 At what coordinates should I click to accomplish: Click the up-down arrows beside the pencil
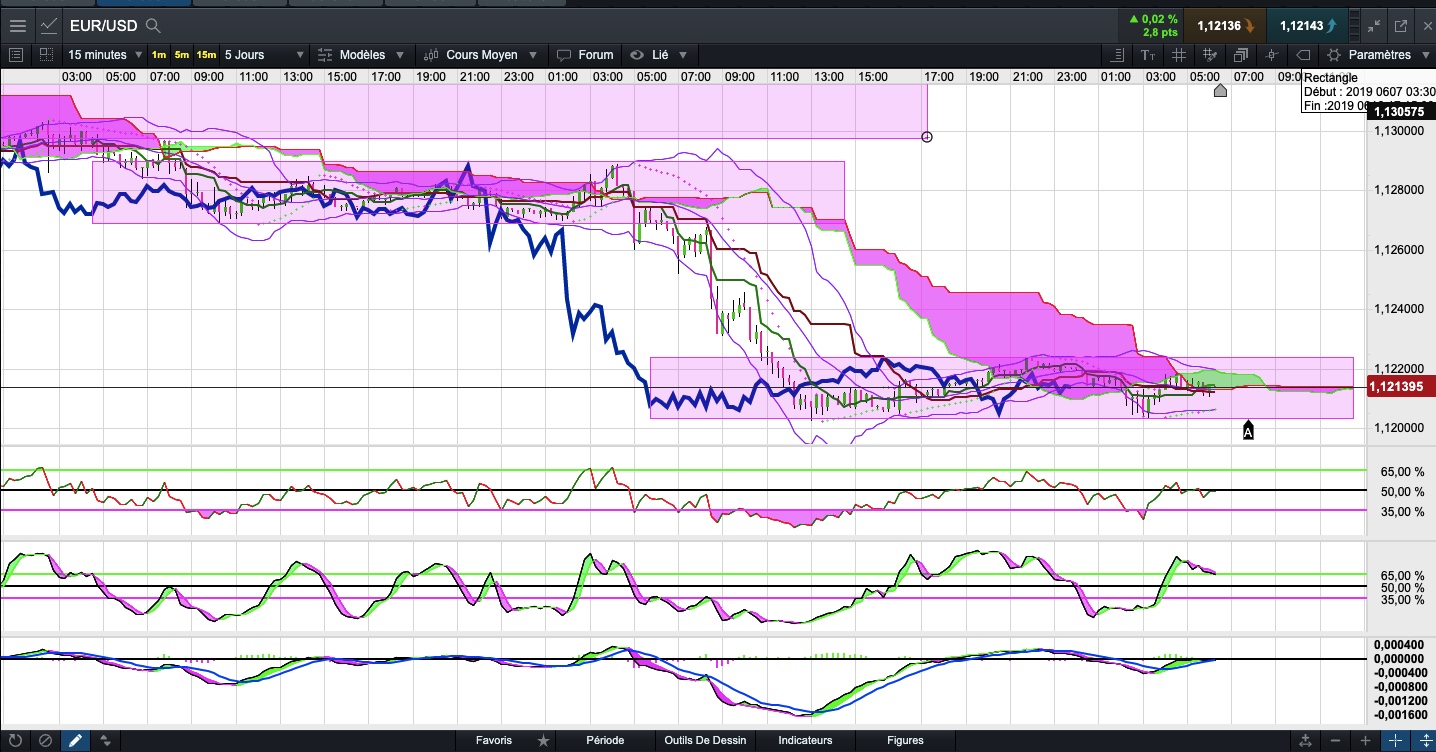105,741
